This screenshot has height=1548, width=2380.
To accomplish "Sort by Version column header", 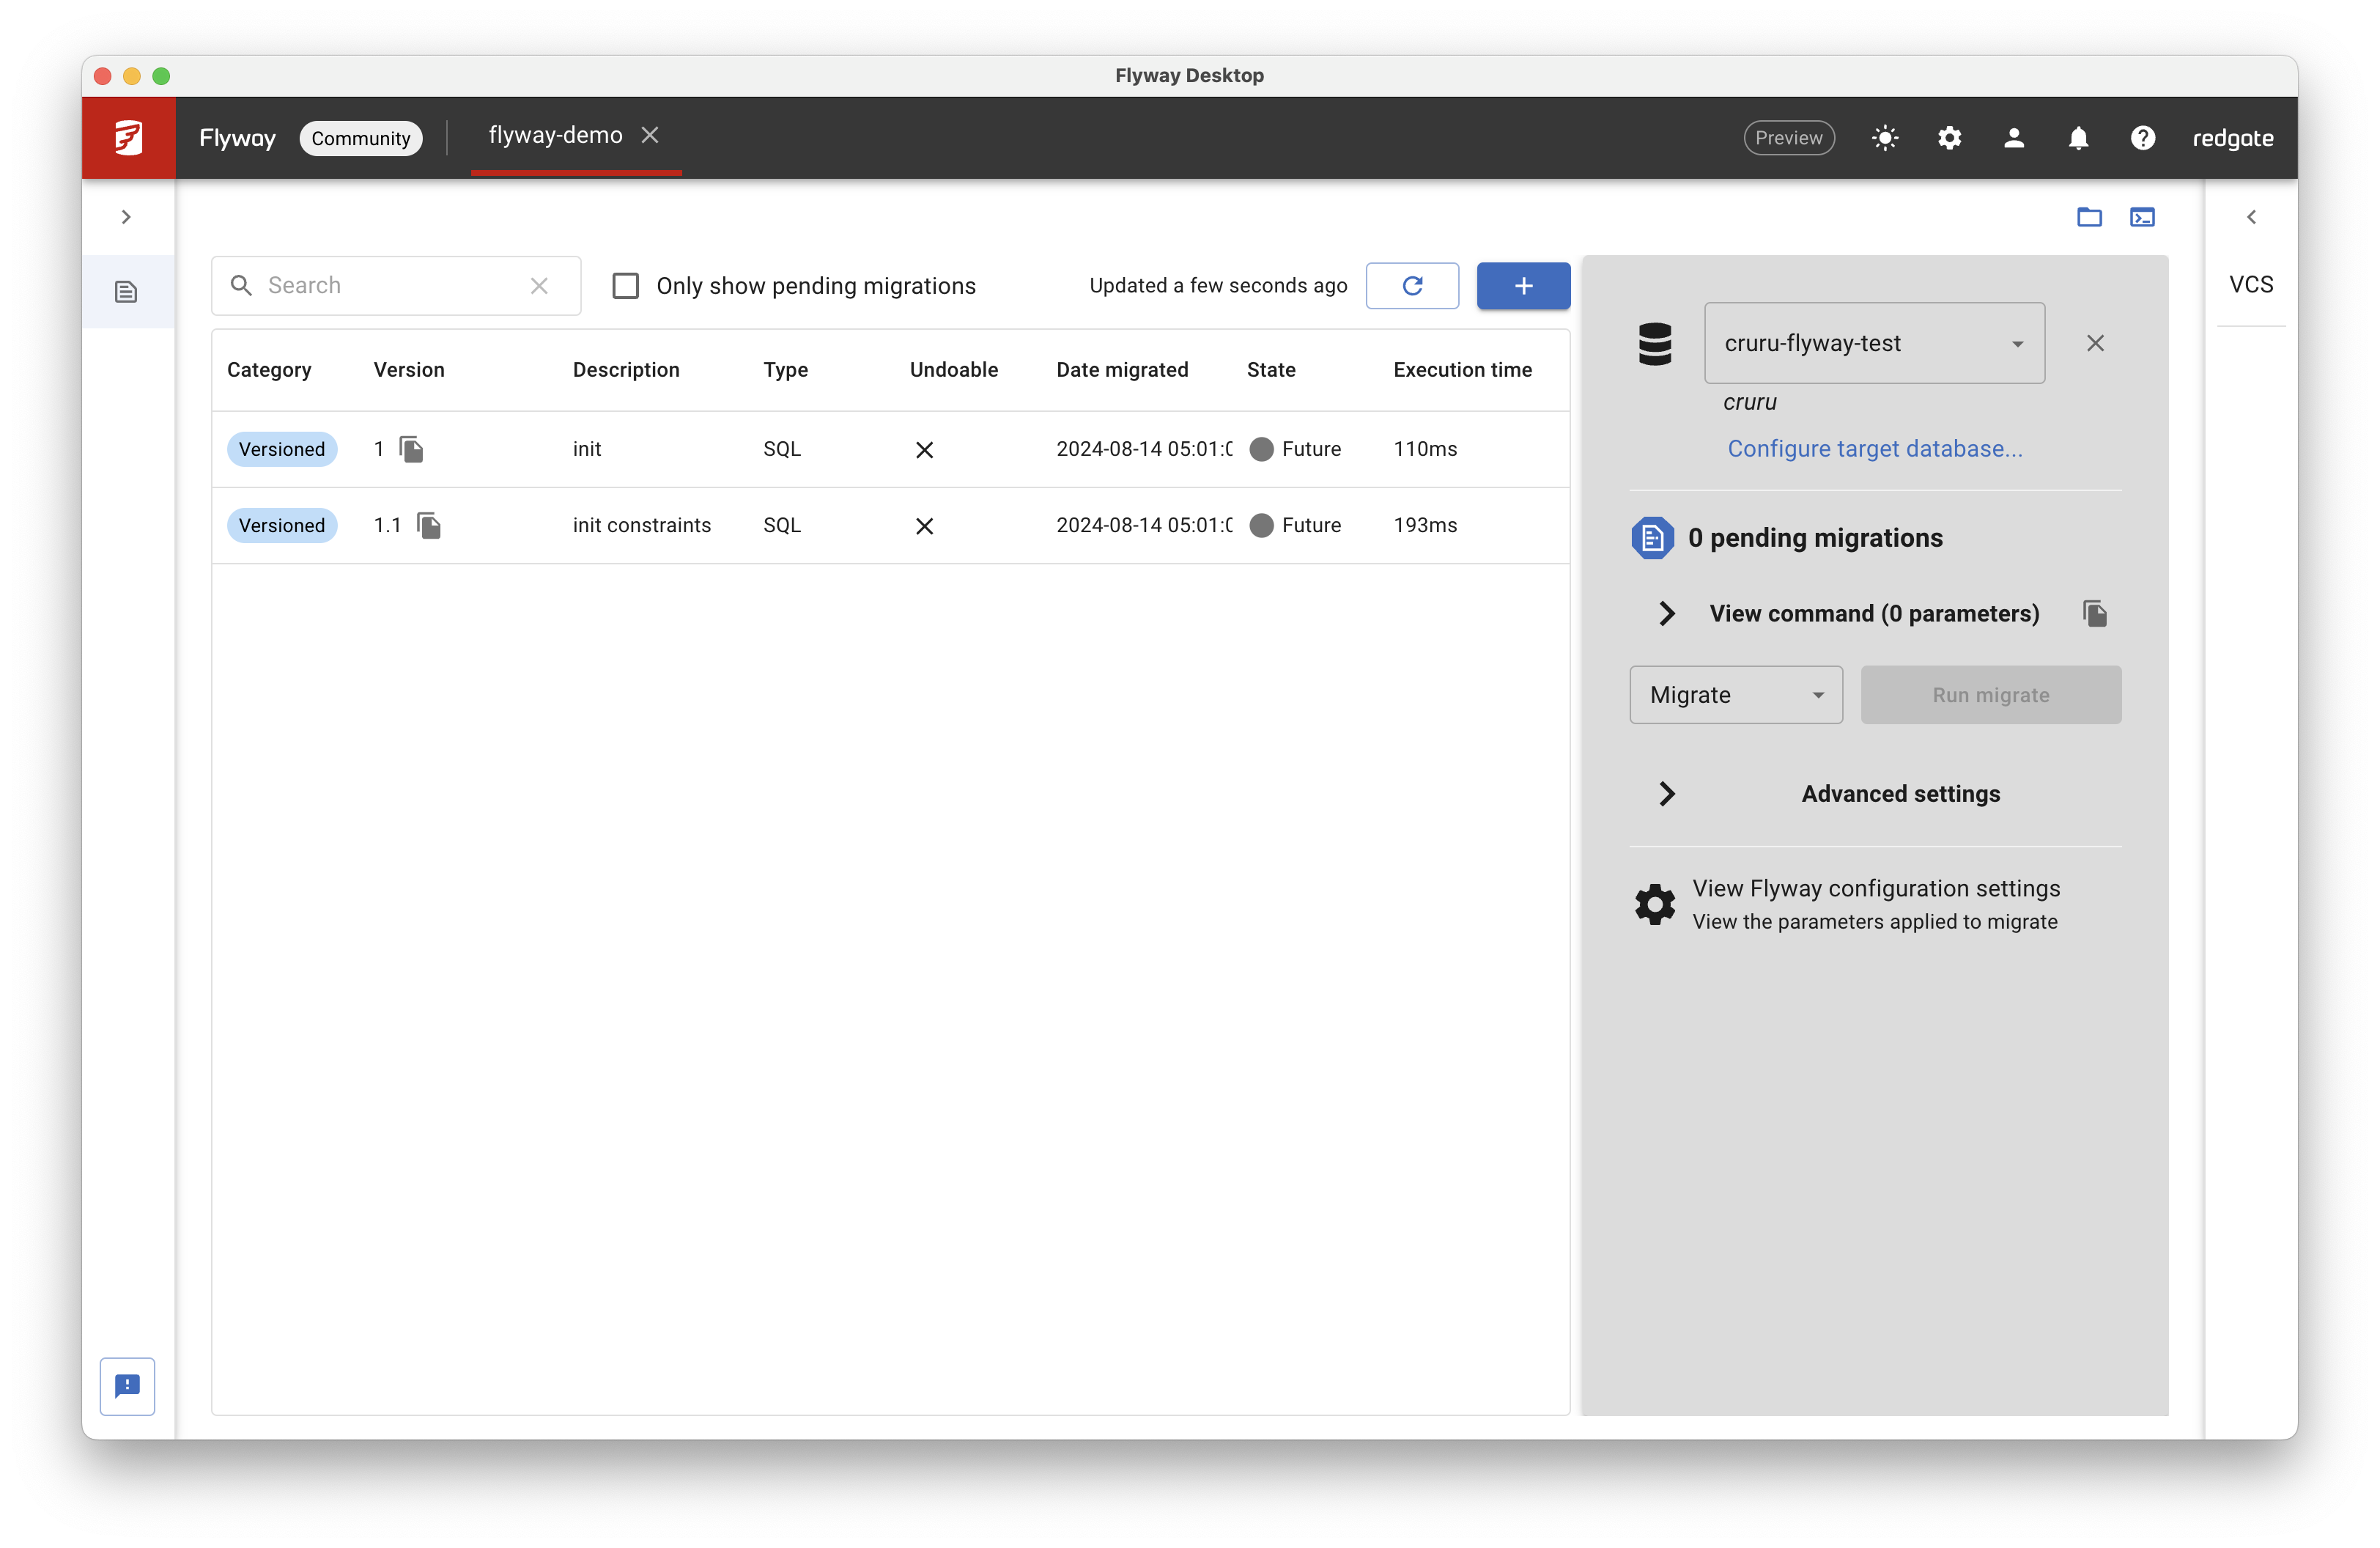I will pos(409,370).
